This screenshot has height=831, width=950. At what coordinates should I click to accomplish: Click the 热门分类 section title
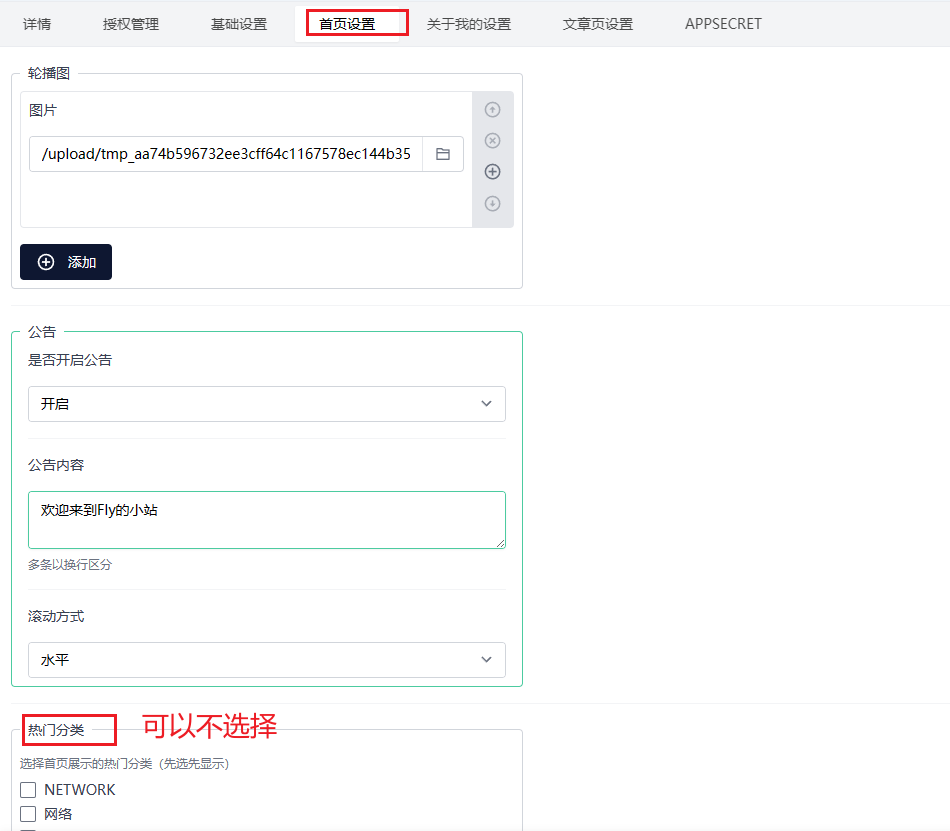click(x=56, y=730)
